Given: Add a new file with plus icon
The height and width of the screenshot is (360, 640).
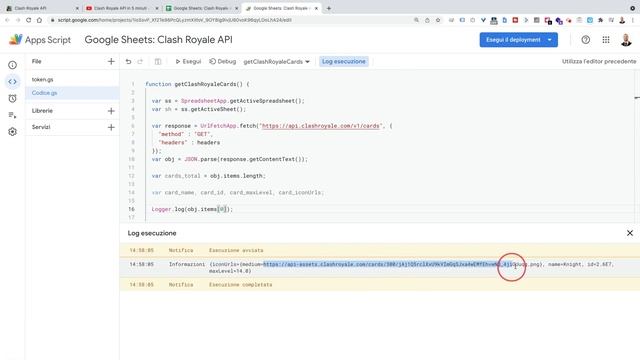Looking at the screenshot, I should 111,61.
